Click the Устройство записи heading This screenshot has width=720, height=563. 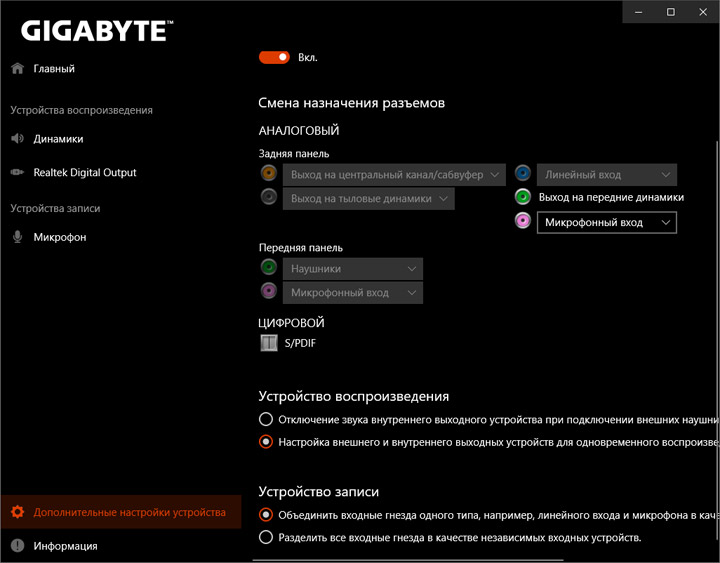pyautogui.click(x=319, y=492)
